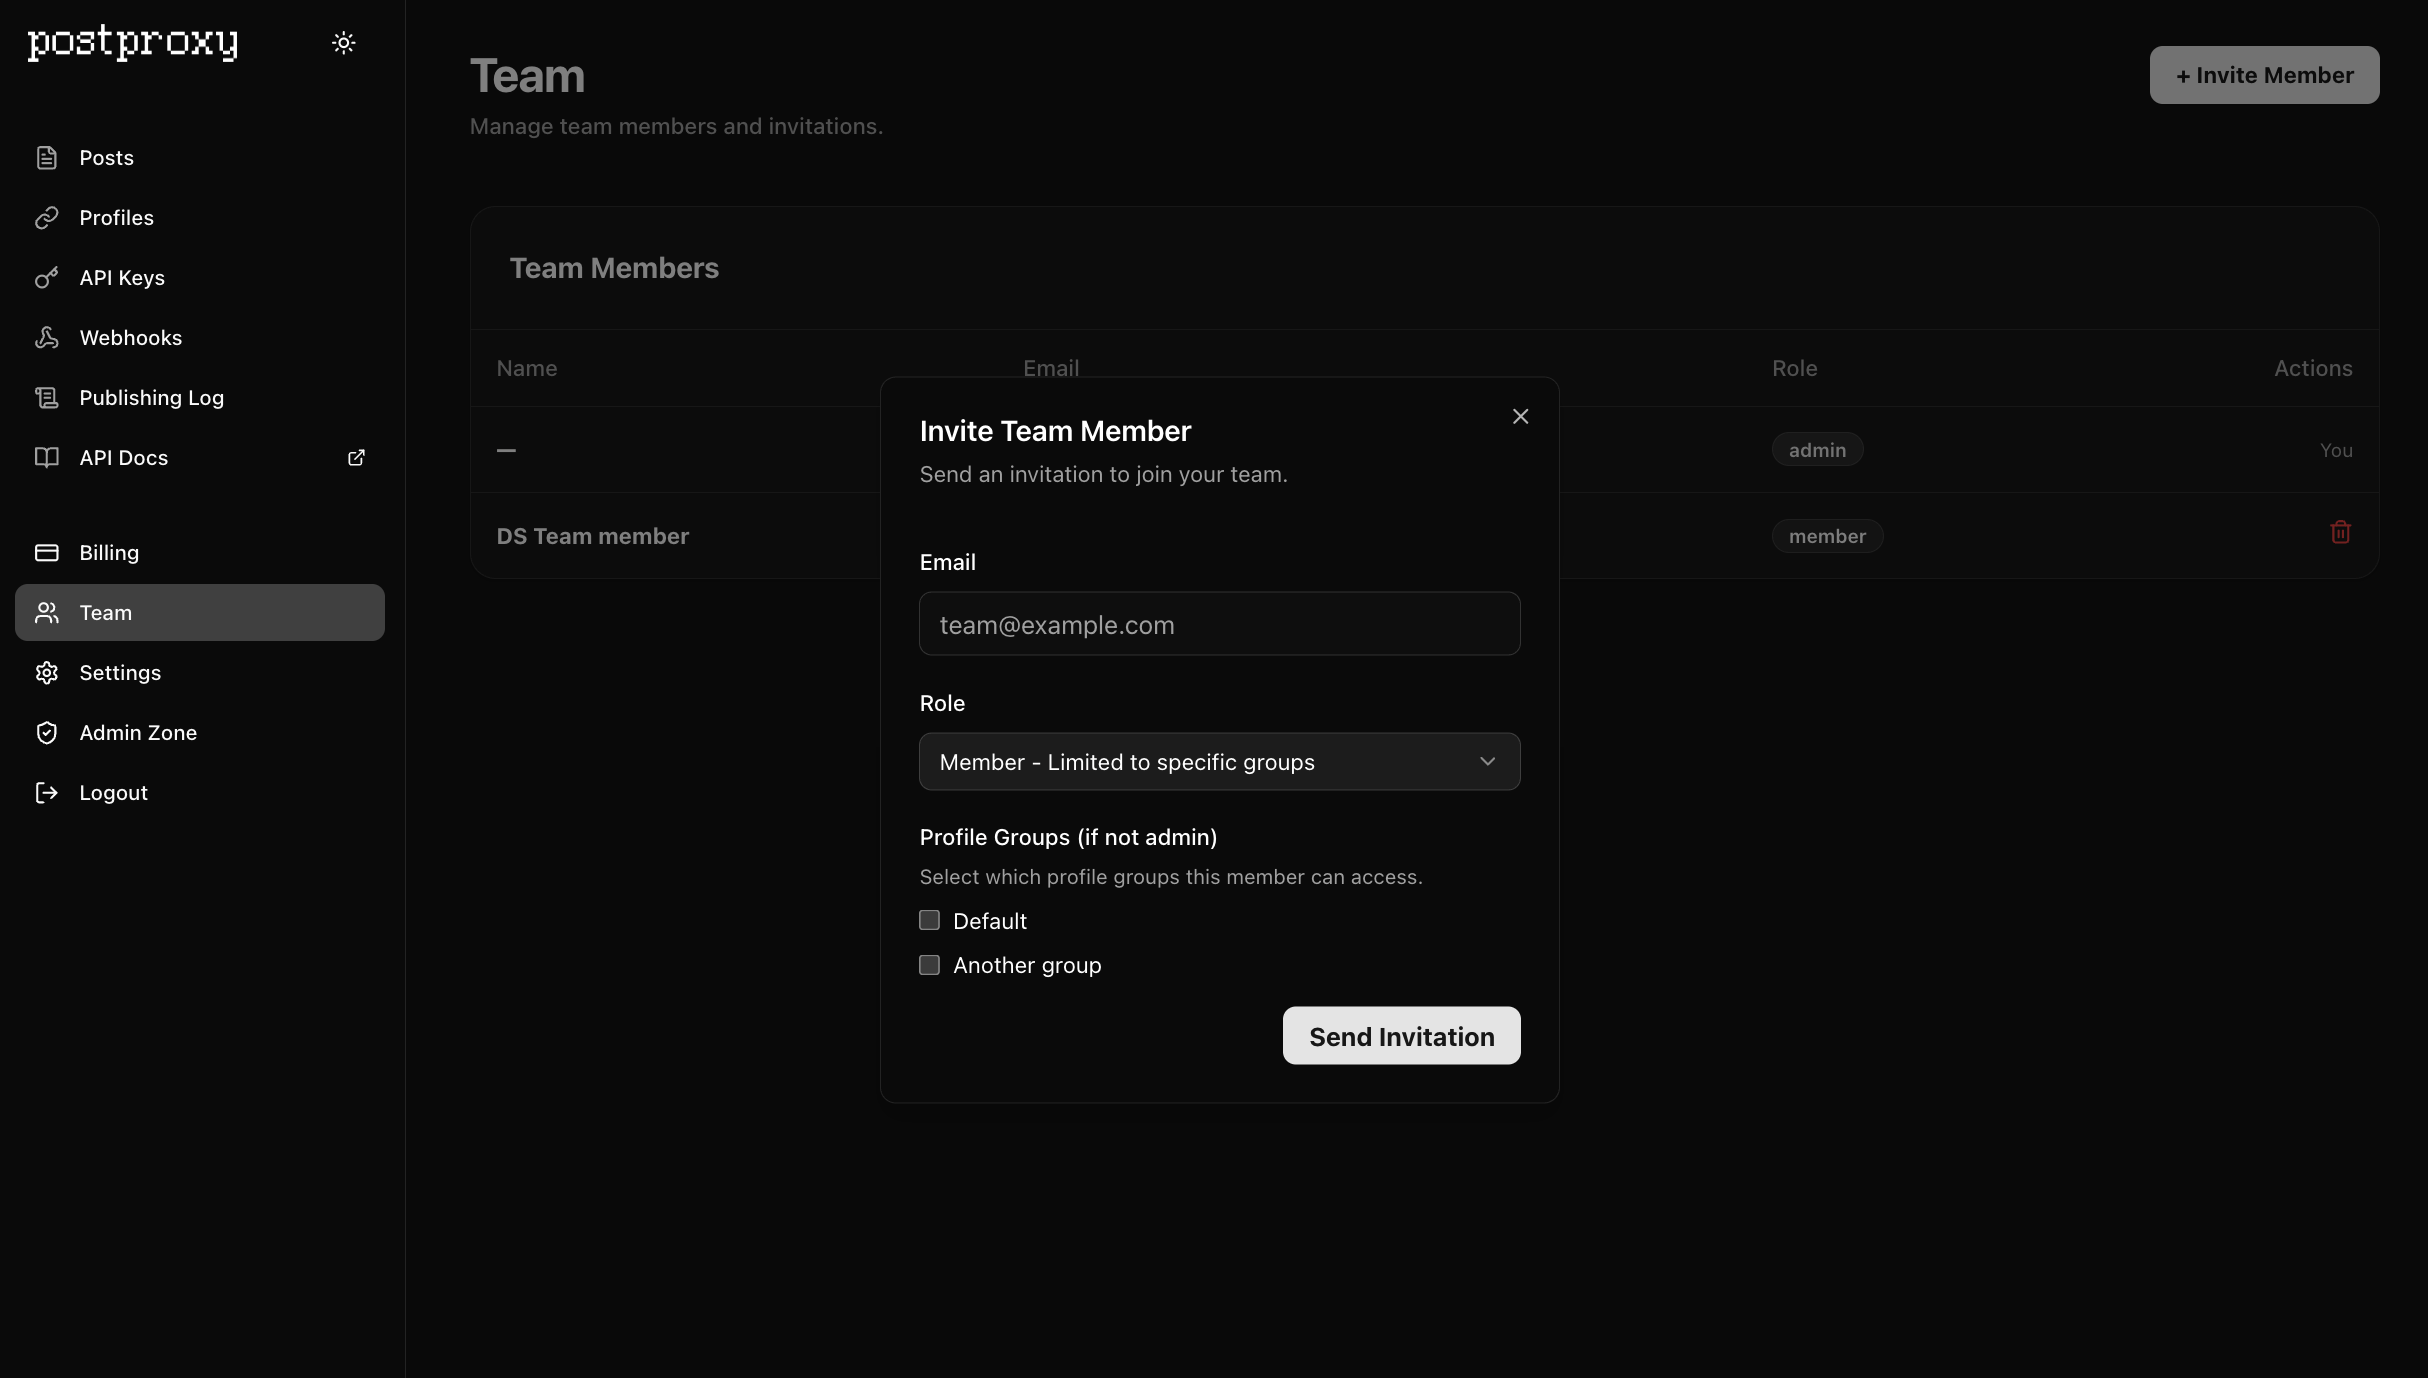The height and width of the screenshot is (1378, 2428).
Task: Click 'Profile Groups (if not admin)' label
Action: coord(1068,837)
